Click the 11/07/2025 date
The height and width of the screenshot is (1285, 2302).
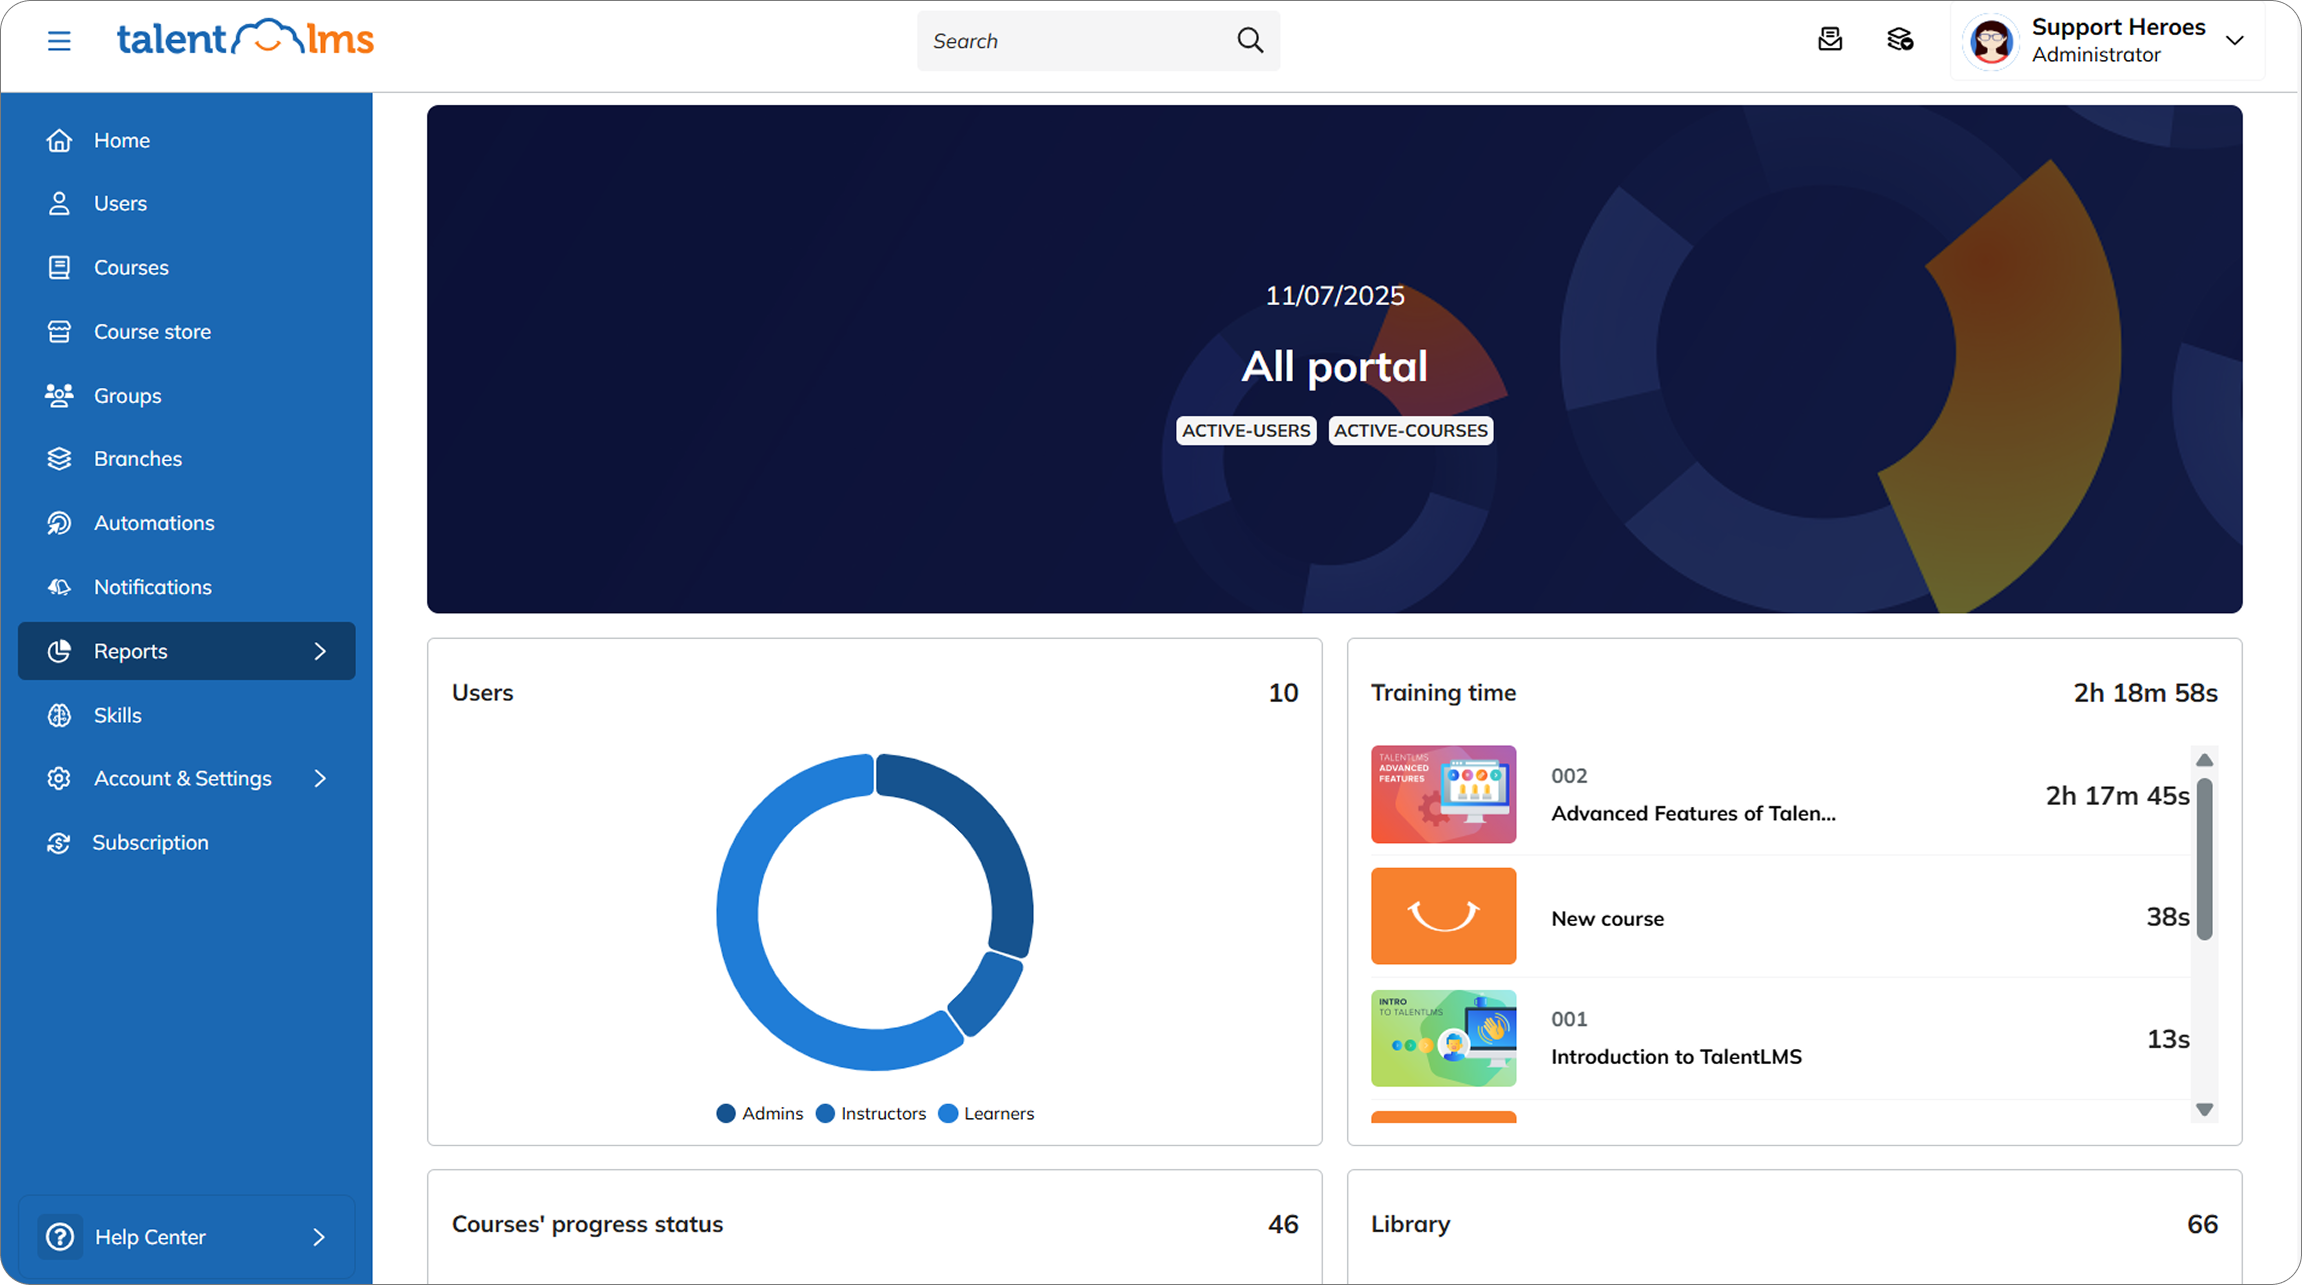1335,295
